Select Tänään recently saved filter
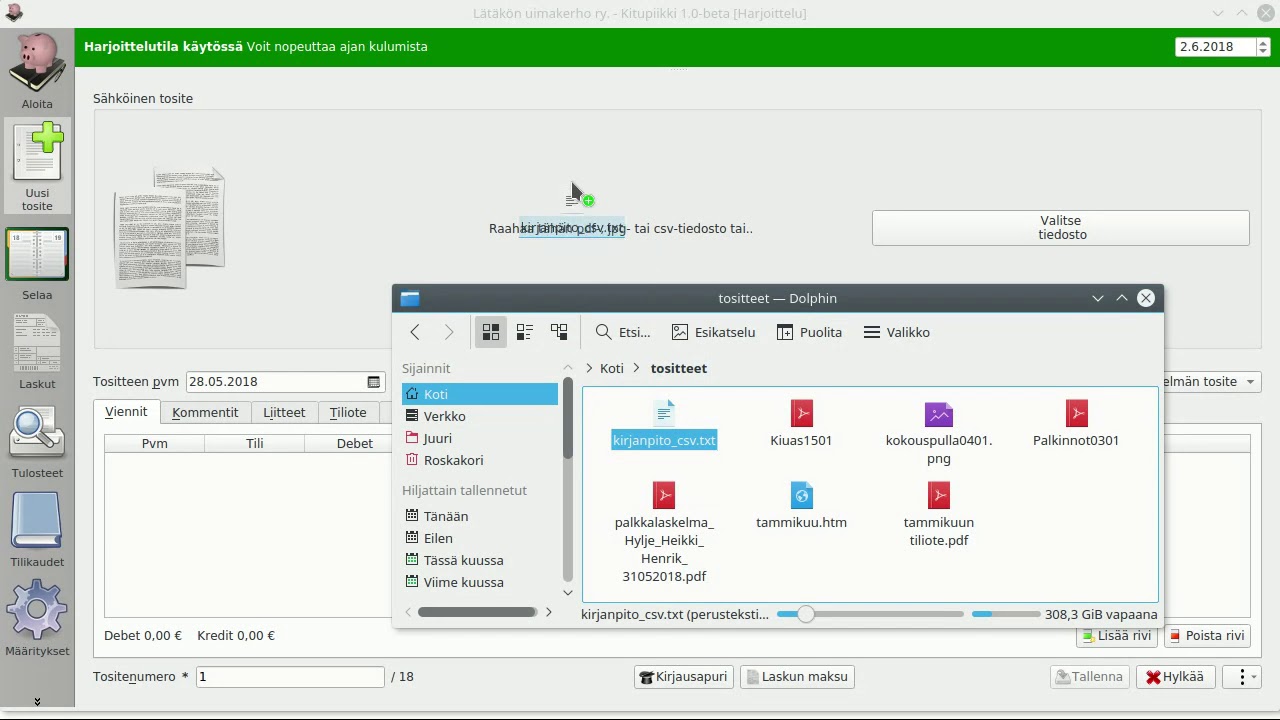This screenshot has width=1280, height=720. tap(480, 516)
